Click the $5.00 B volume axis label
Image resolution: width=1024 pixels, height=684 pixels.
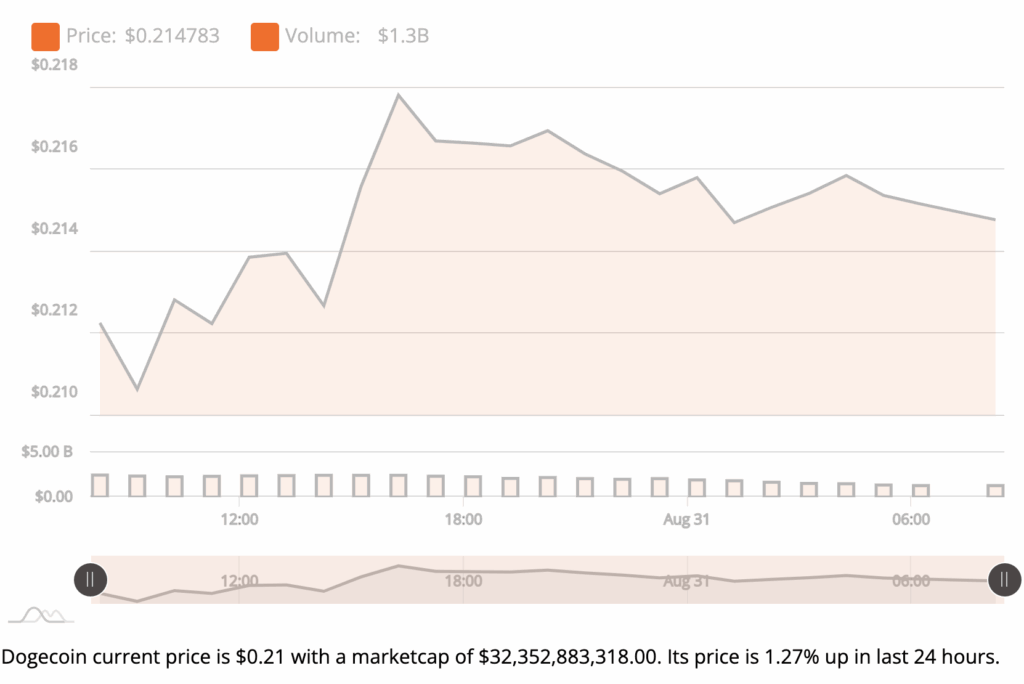[47, 451]
